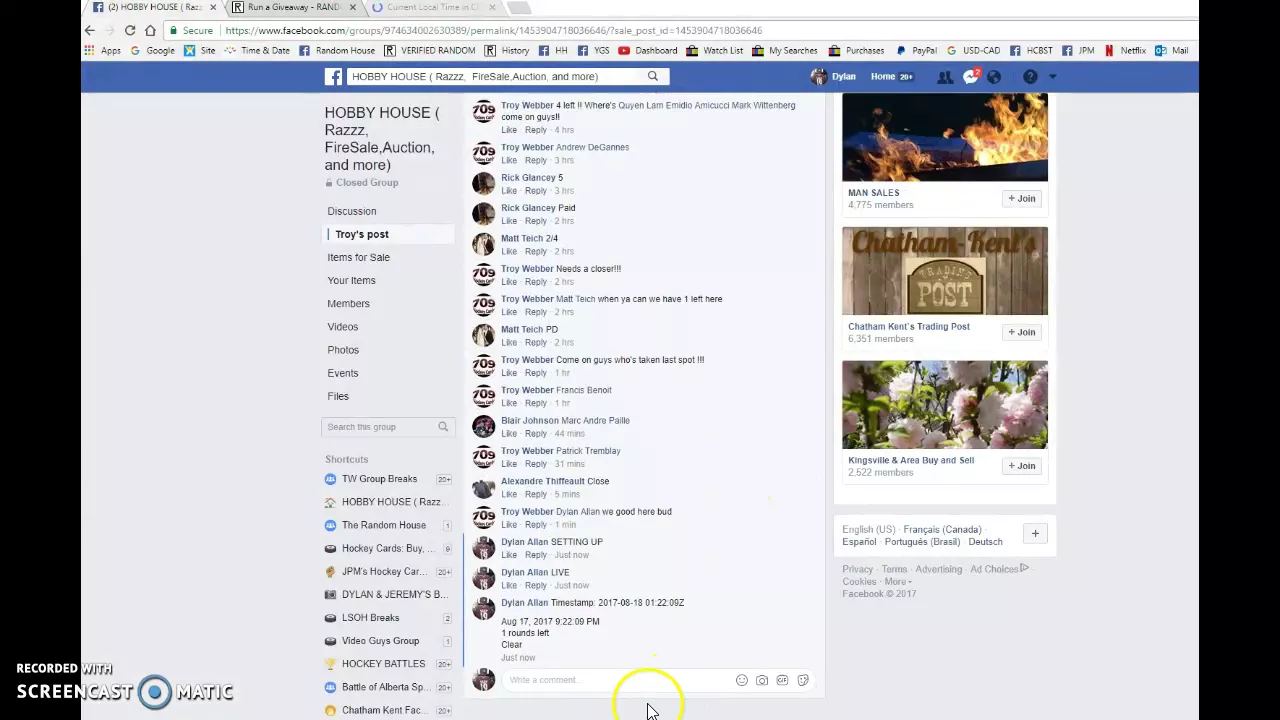This screenshot has width=1280, height=720.
Task: Select Photos in group menu
Action: 343,350
